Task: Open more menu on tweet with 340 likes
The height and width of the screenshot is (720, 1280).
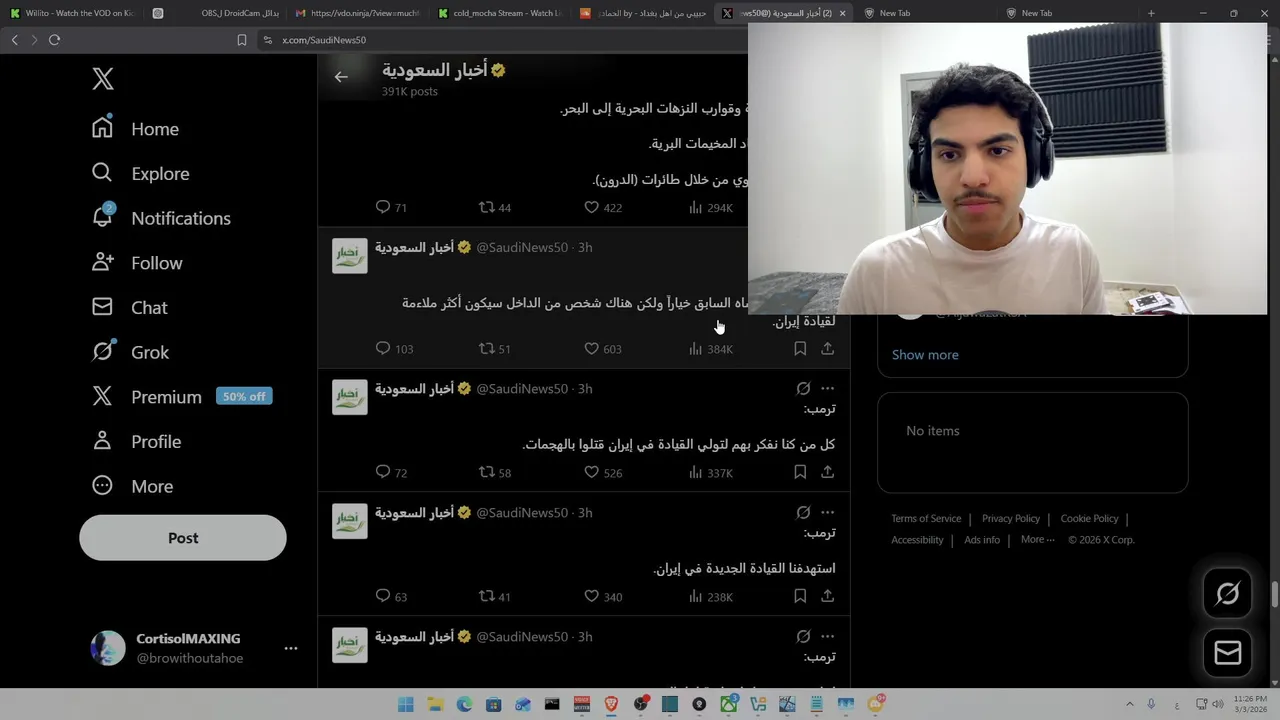Action: point(828,512)
